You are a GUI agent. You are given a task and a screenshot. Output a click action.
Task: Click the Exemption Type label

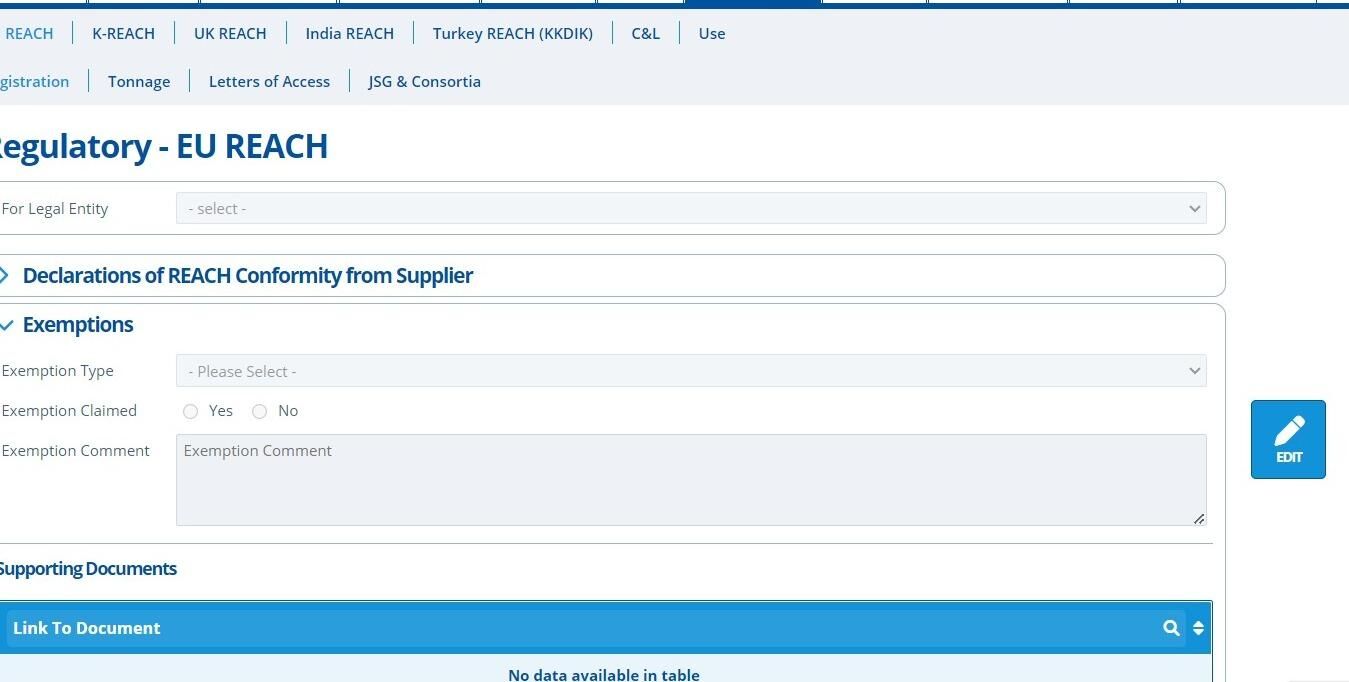pos(58,371)
